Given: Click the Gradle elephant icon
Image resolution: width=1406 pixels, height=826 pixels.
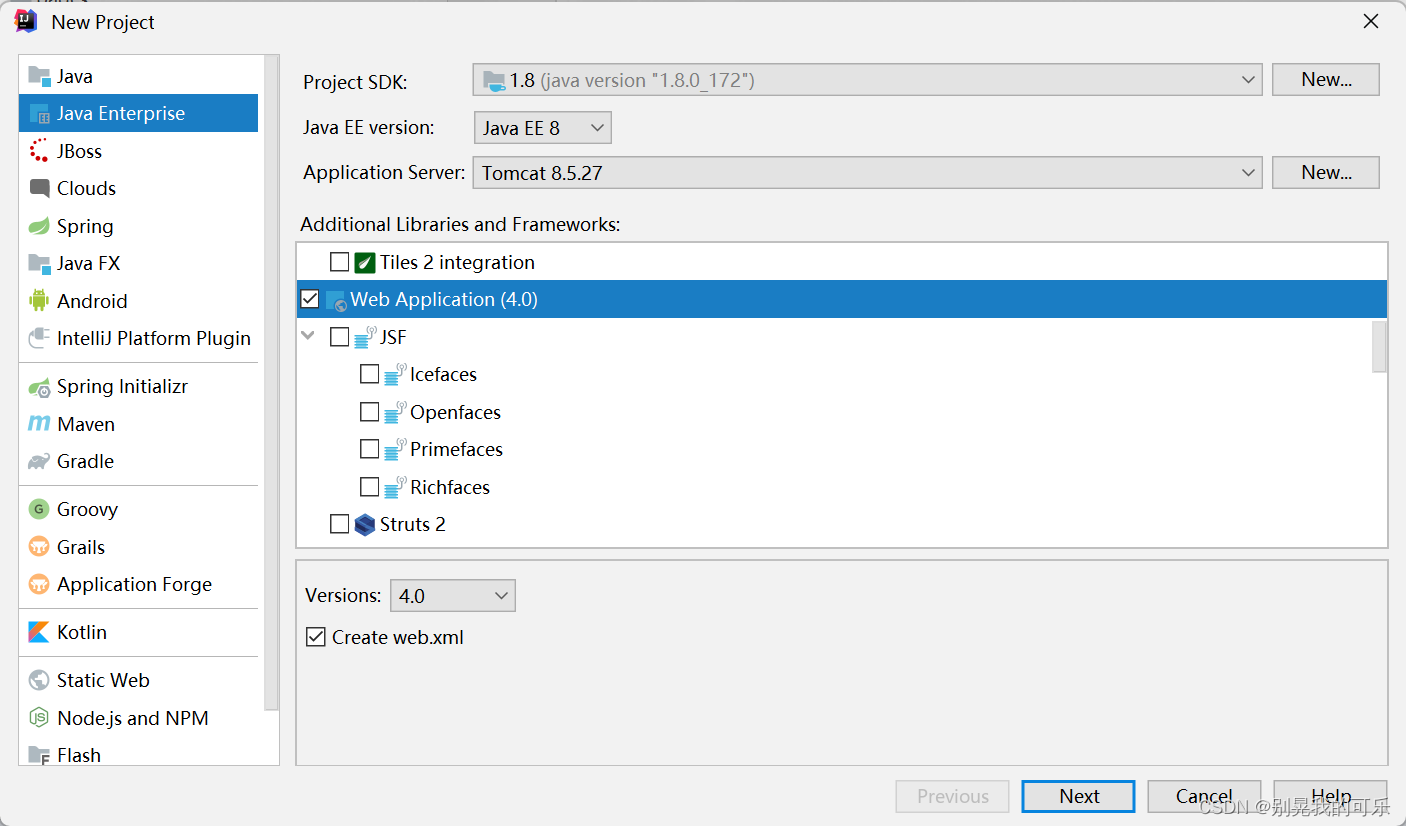Looking at the screenshot, I should point(39,461).
